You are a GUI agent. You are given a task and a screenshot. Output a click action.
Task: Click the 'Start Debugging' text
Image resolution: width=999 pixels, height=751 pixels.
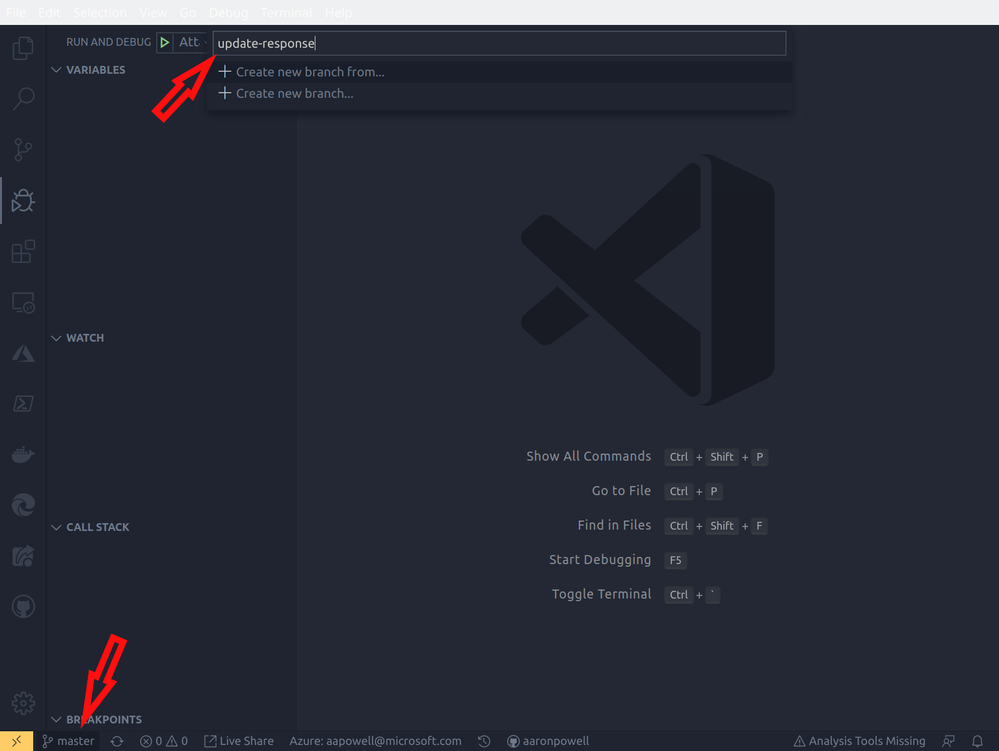600,559
